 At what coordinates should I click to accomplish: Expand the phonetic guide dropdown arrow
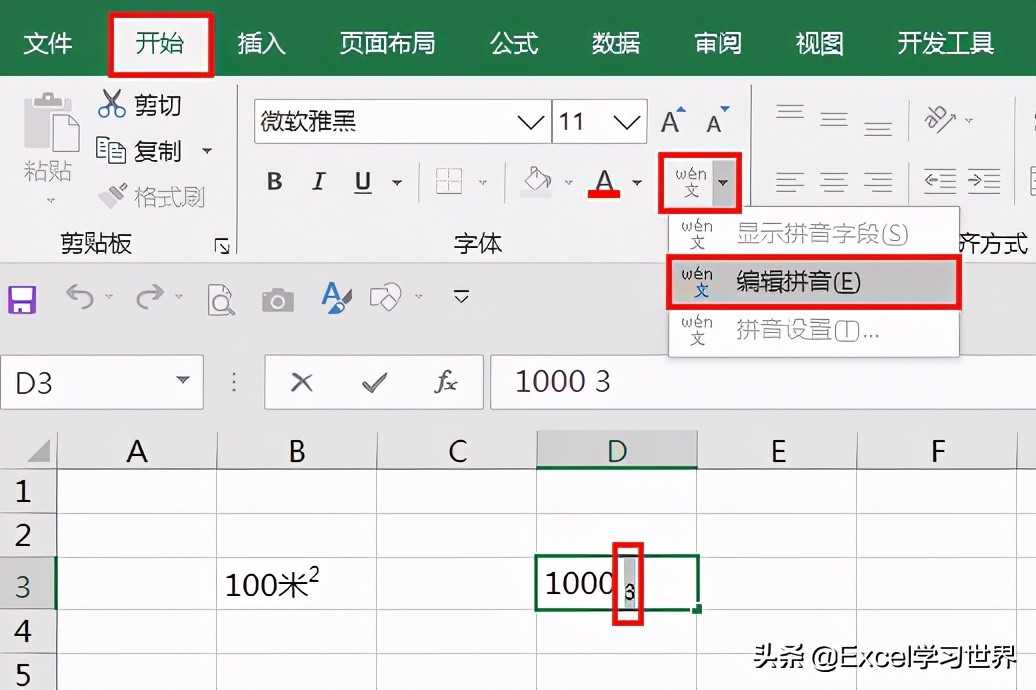point(723,182)
